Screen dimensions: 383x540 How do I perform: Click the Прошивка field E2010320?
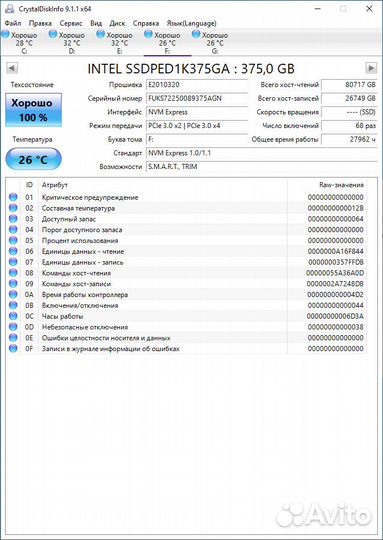click(197, 85)
